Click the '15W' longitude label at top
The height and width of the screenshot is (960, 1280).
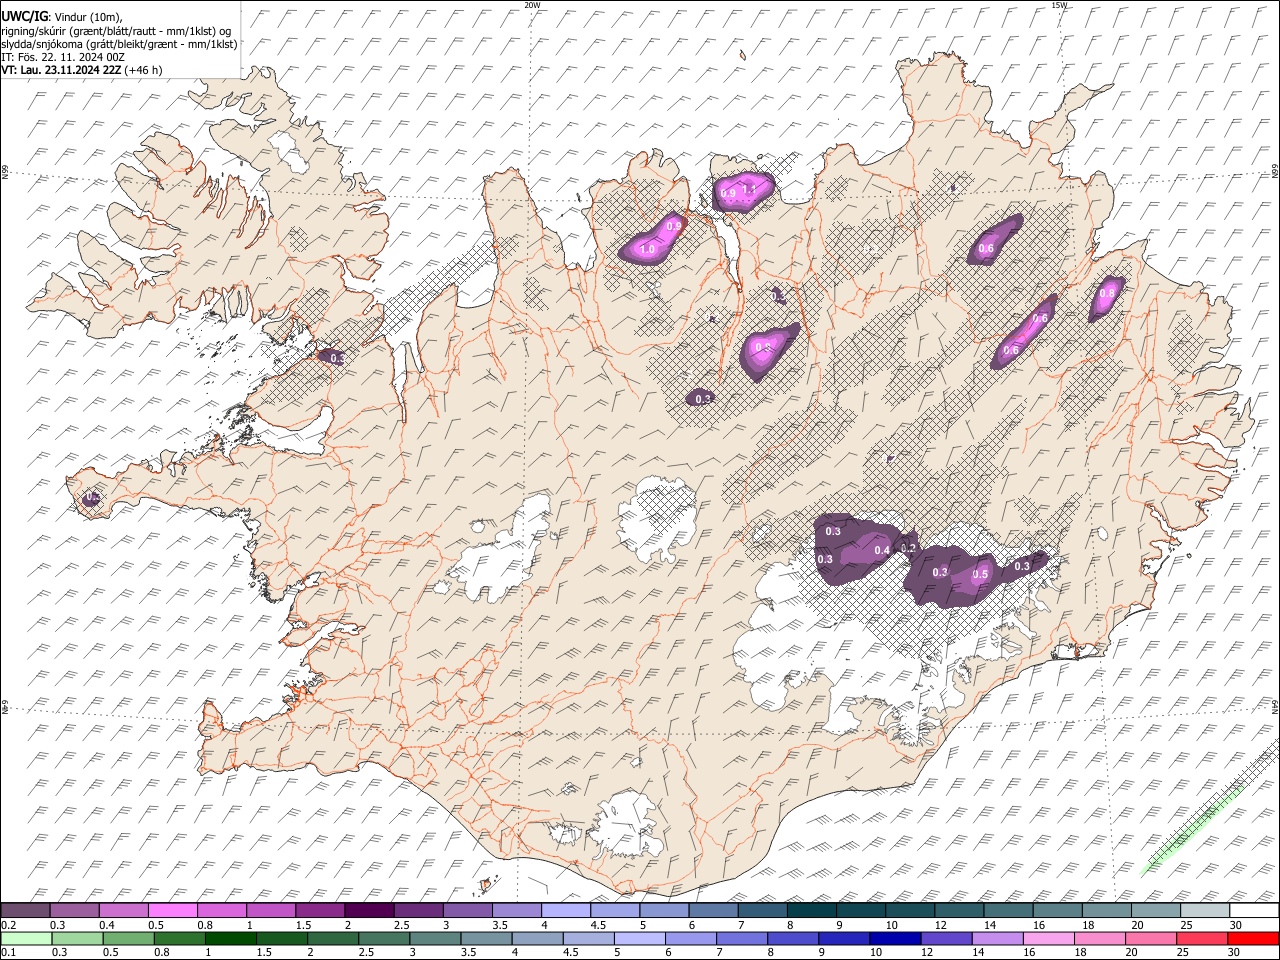click(1059, 5)
